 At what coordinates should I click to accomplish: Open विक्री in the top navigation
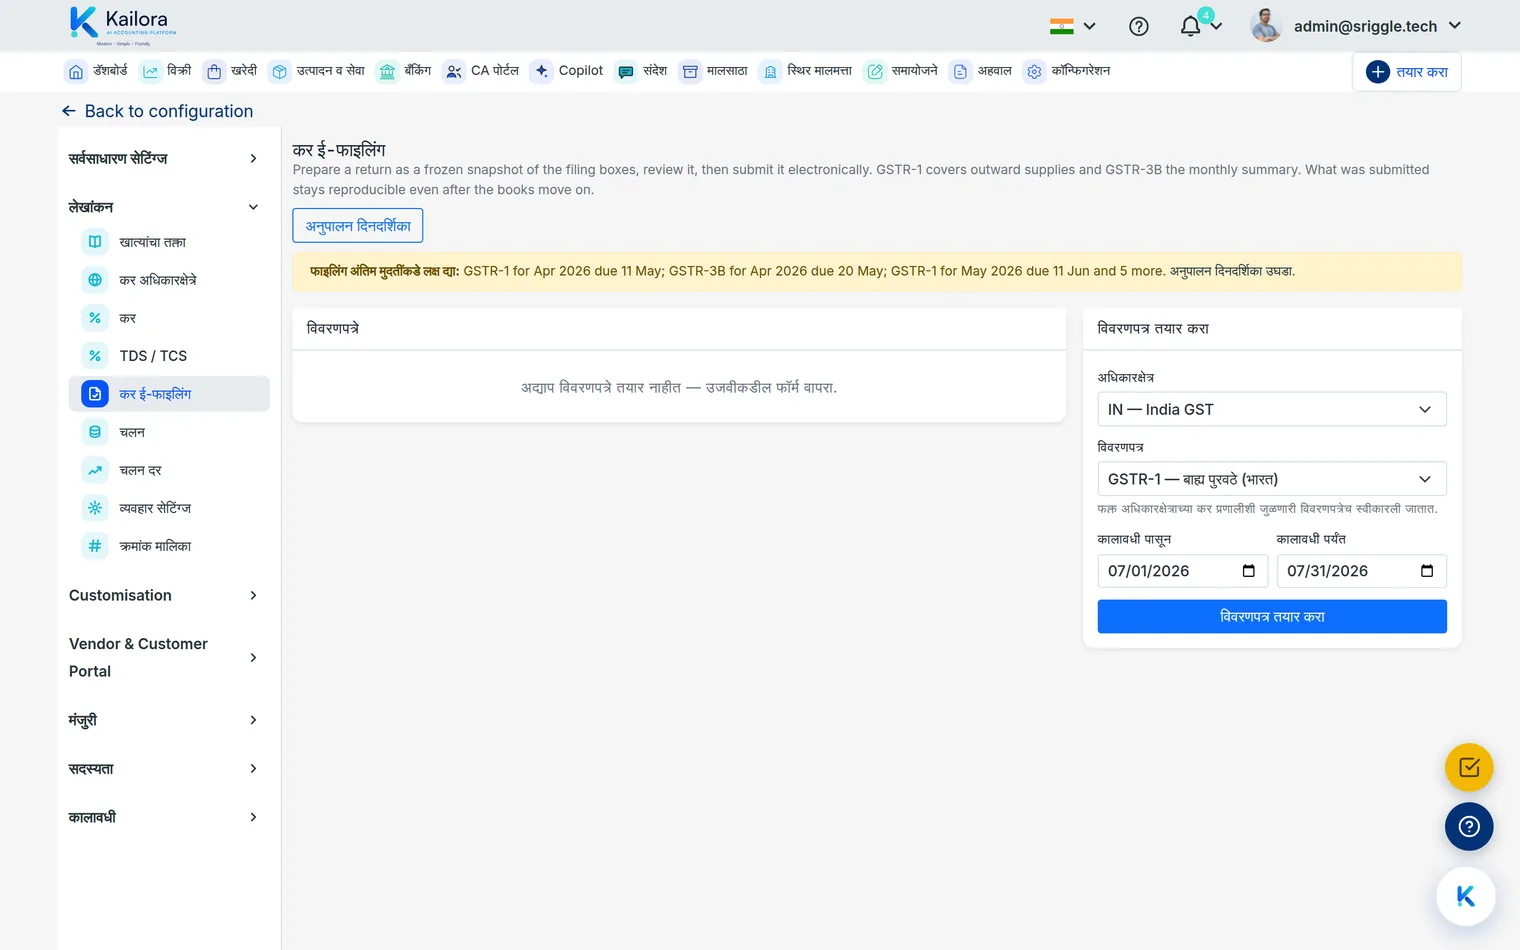[165, 71]
